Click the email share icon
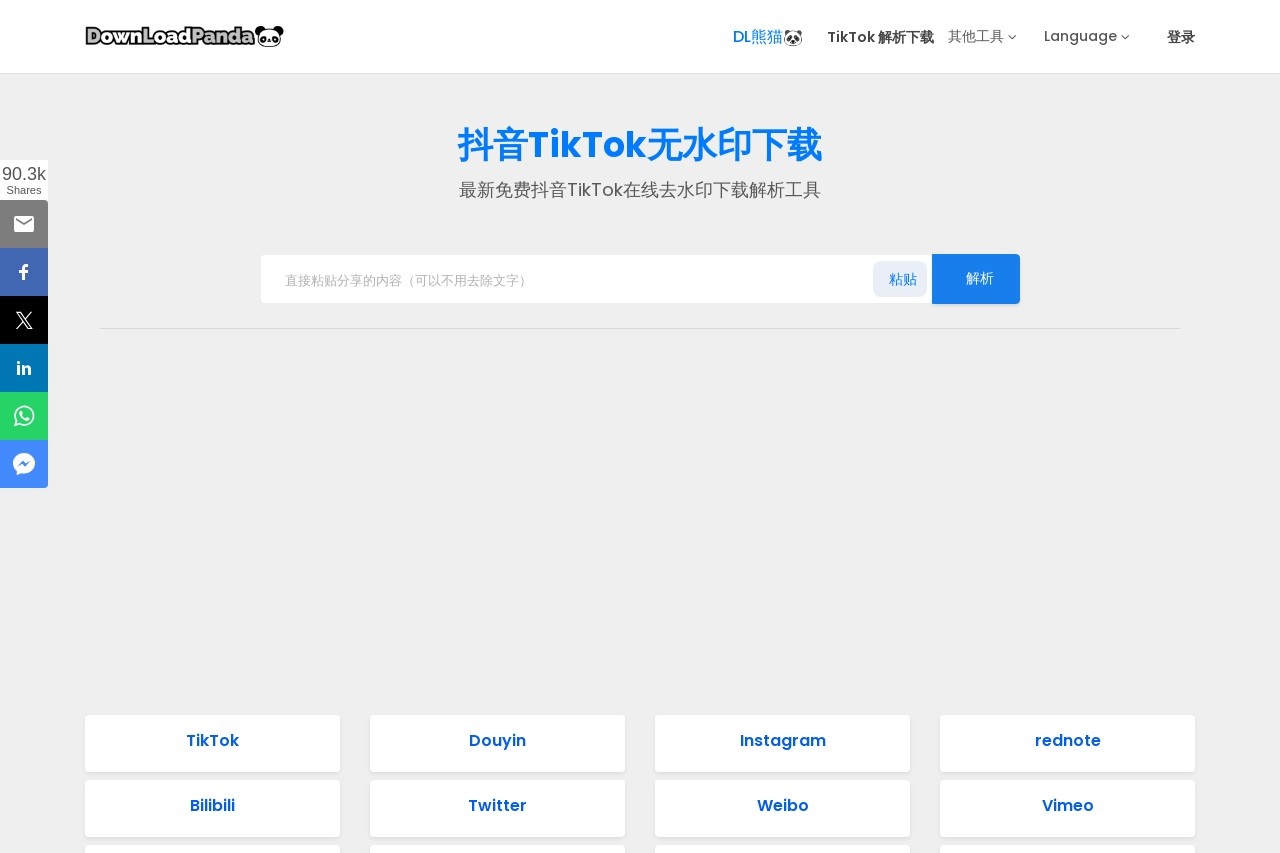The width and height of the screenshot is (1280, 853). point(24,224)
